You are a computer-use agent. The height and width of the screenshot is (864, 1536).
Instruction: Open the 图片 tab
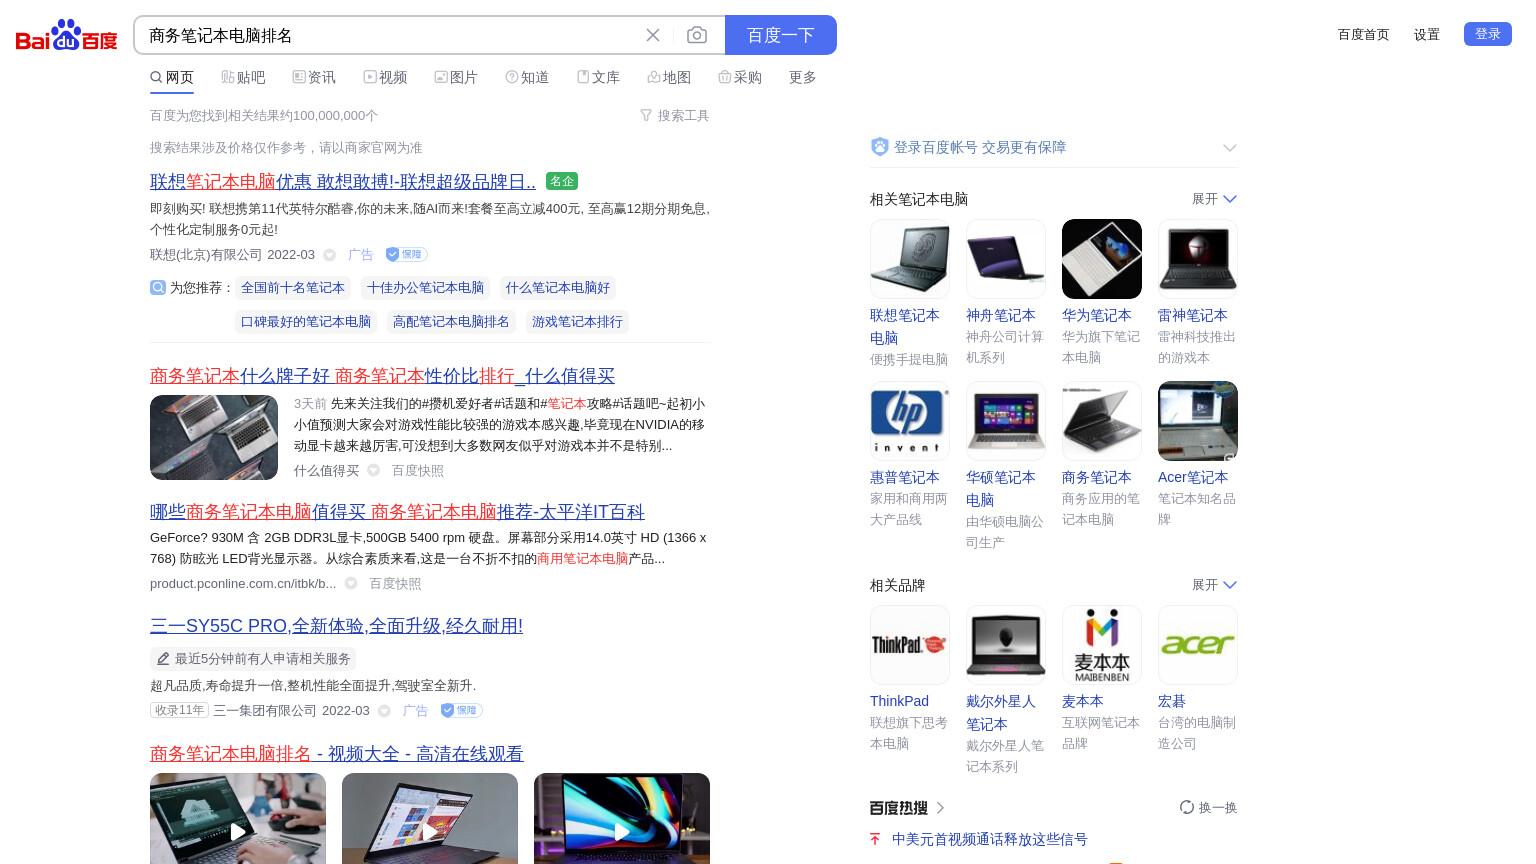456,77
